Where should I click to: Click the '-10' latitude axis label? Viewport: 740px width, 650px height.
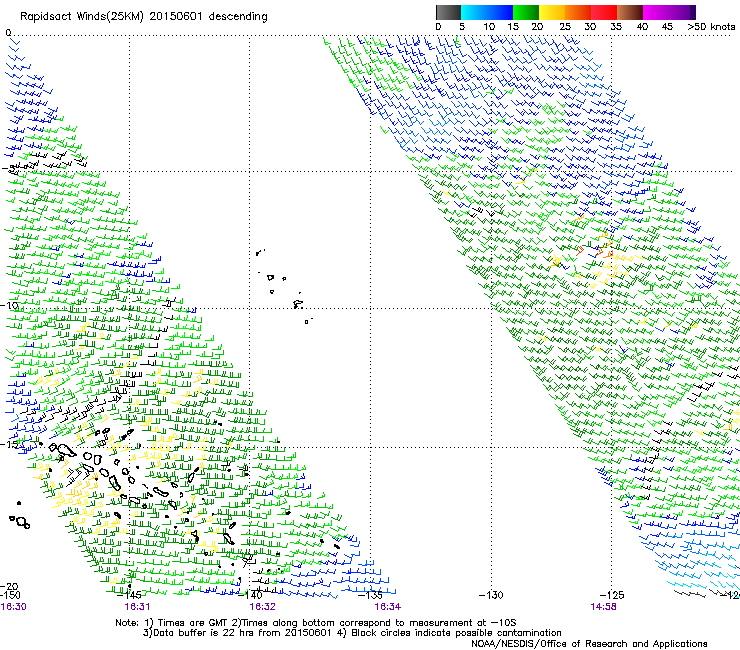click(9, 305)
